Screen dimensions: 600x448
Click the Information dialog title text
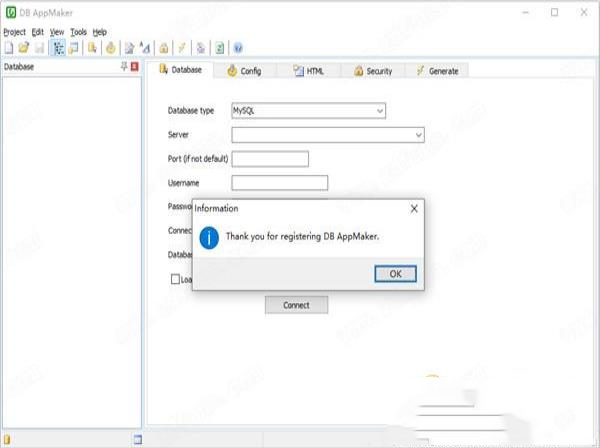pos(216,209)
